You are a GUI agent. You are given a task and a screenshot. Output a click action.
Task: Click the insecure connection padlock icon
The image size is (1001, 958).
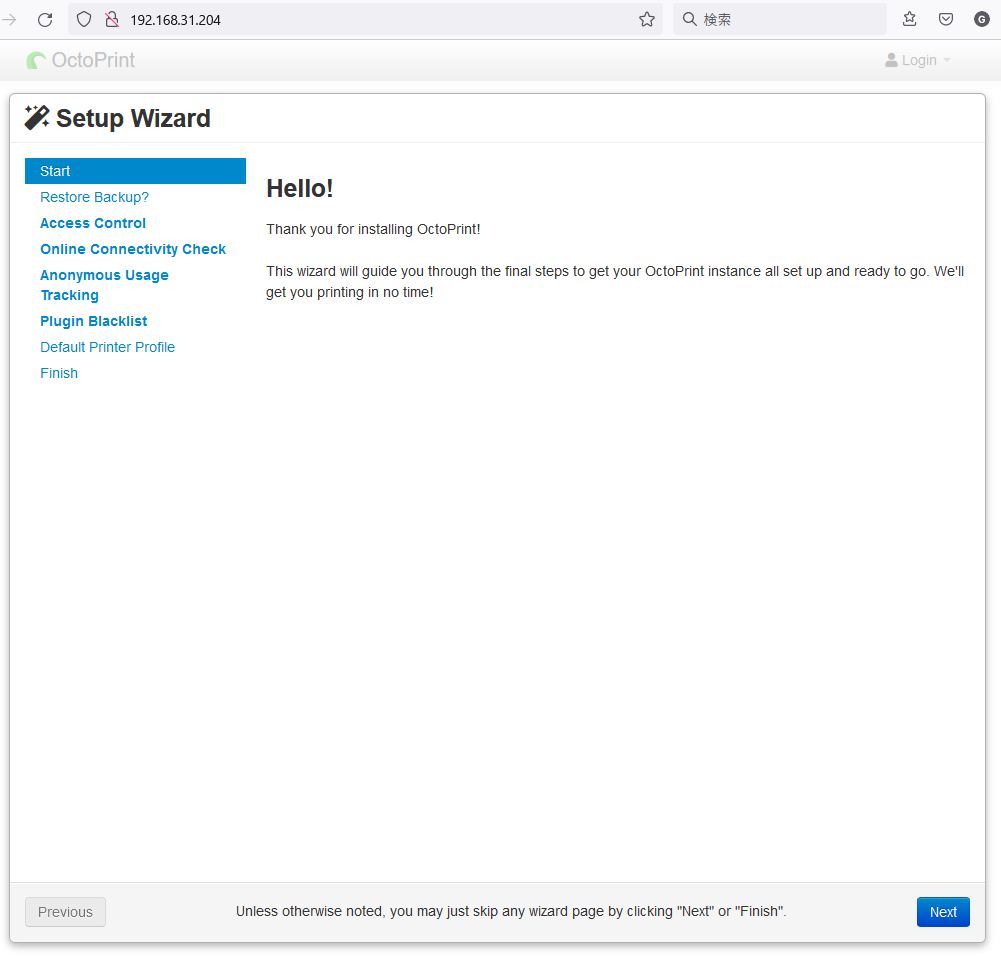(112, 20)
